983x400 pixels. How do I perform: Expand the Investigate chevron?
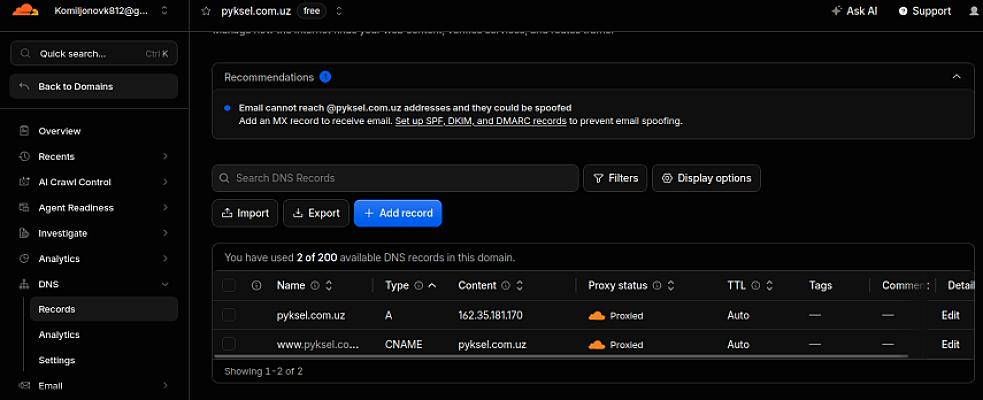[165, 233]
